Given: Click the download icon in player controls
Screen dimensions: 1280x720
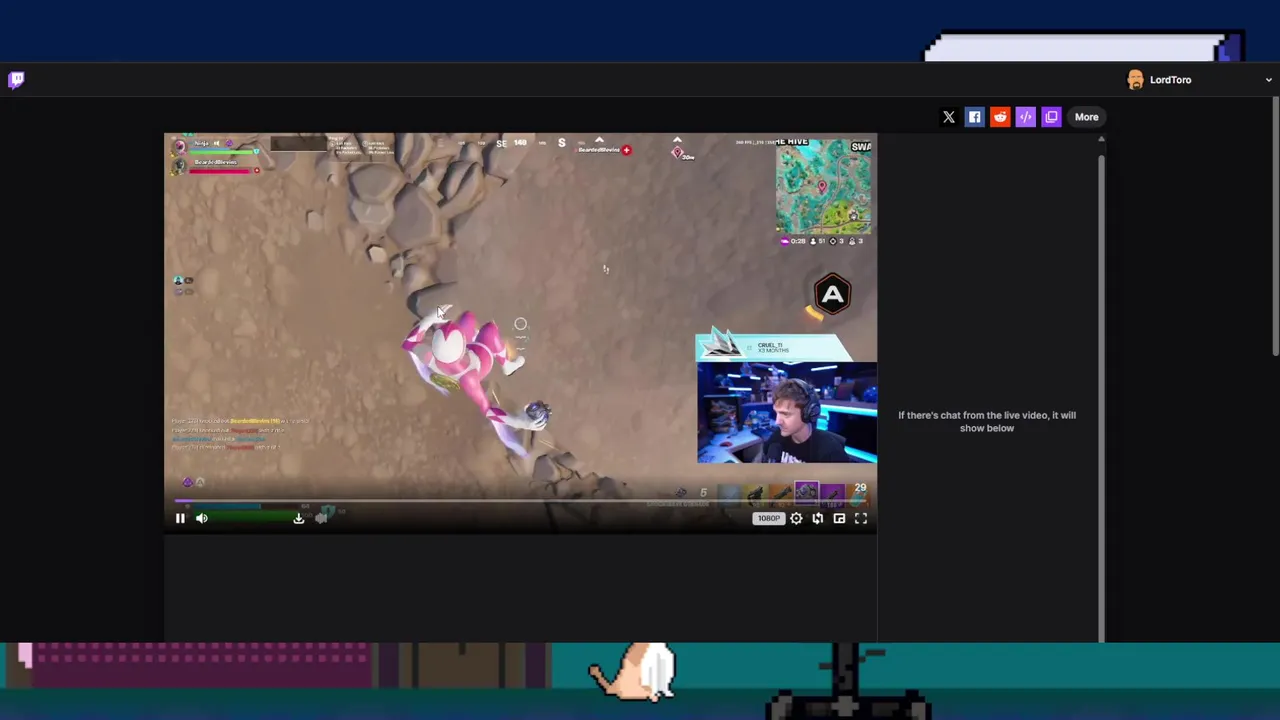Looking at the screenshot, I should (298, 518).
